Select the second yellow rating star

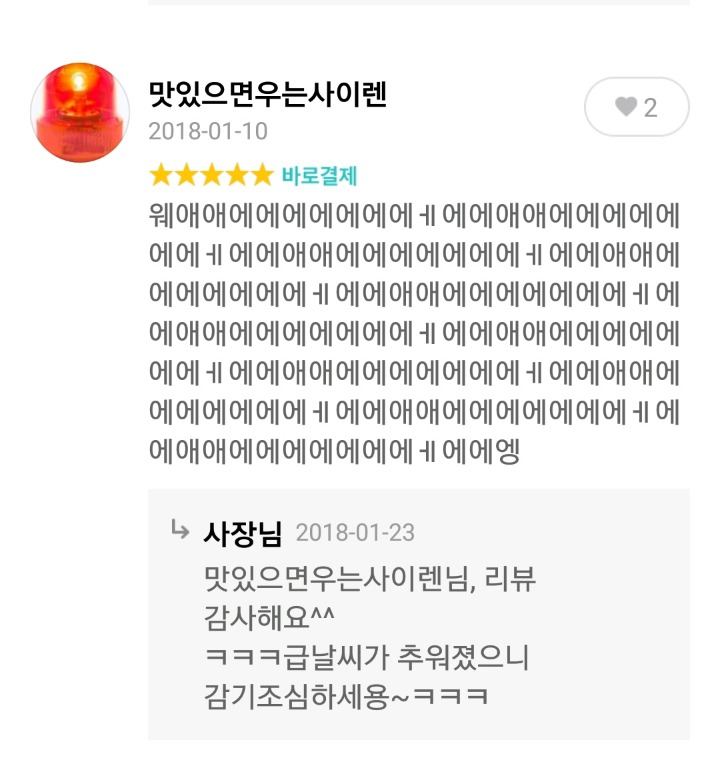click(186, 175)
